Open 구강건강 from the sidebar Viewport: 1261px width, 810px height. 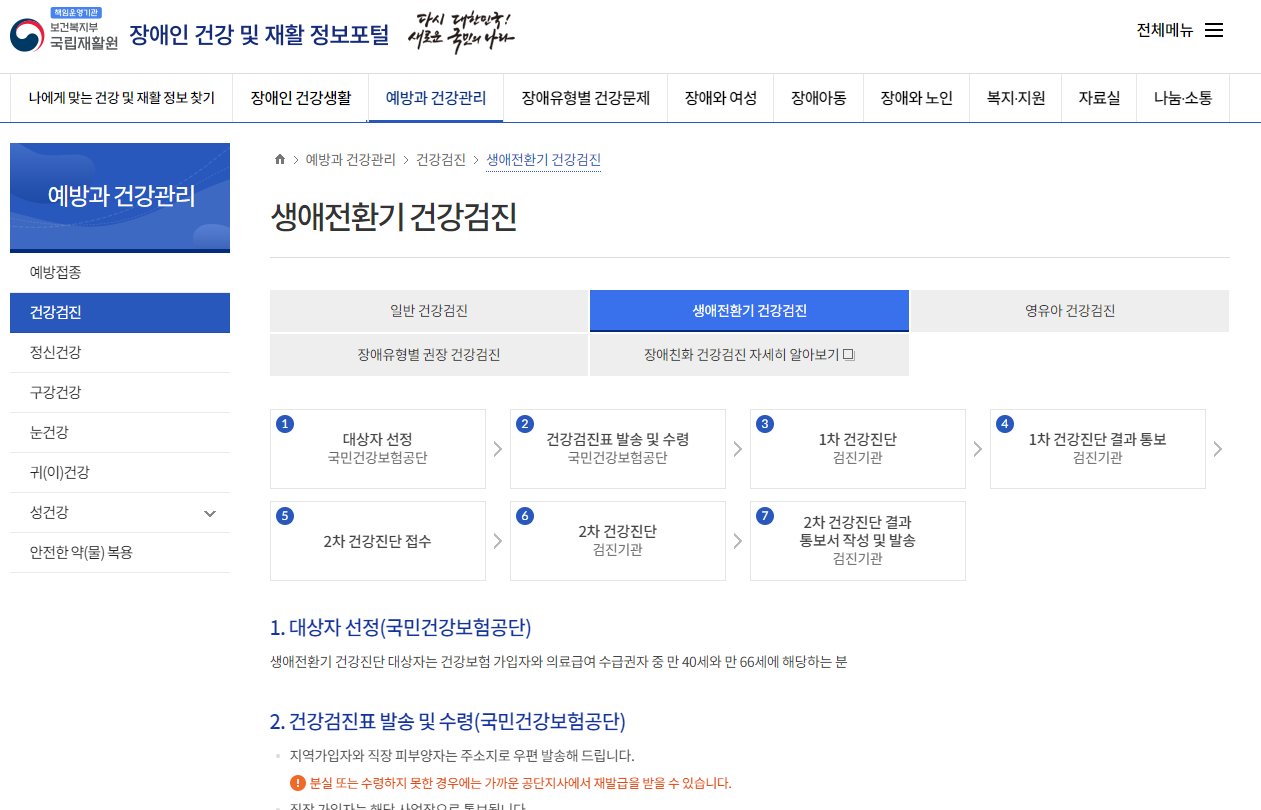(120, 392)
